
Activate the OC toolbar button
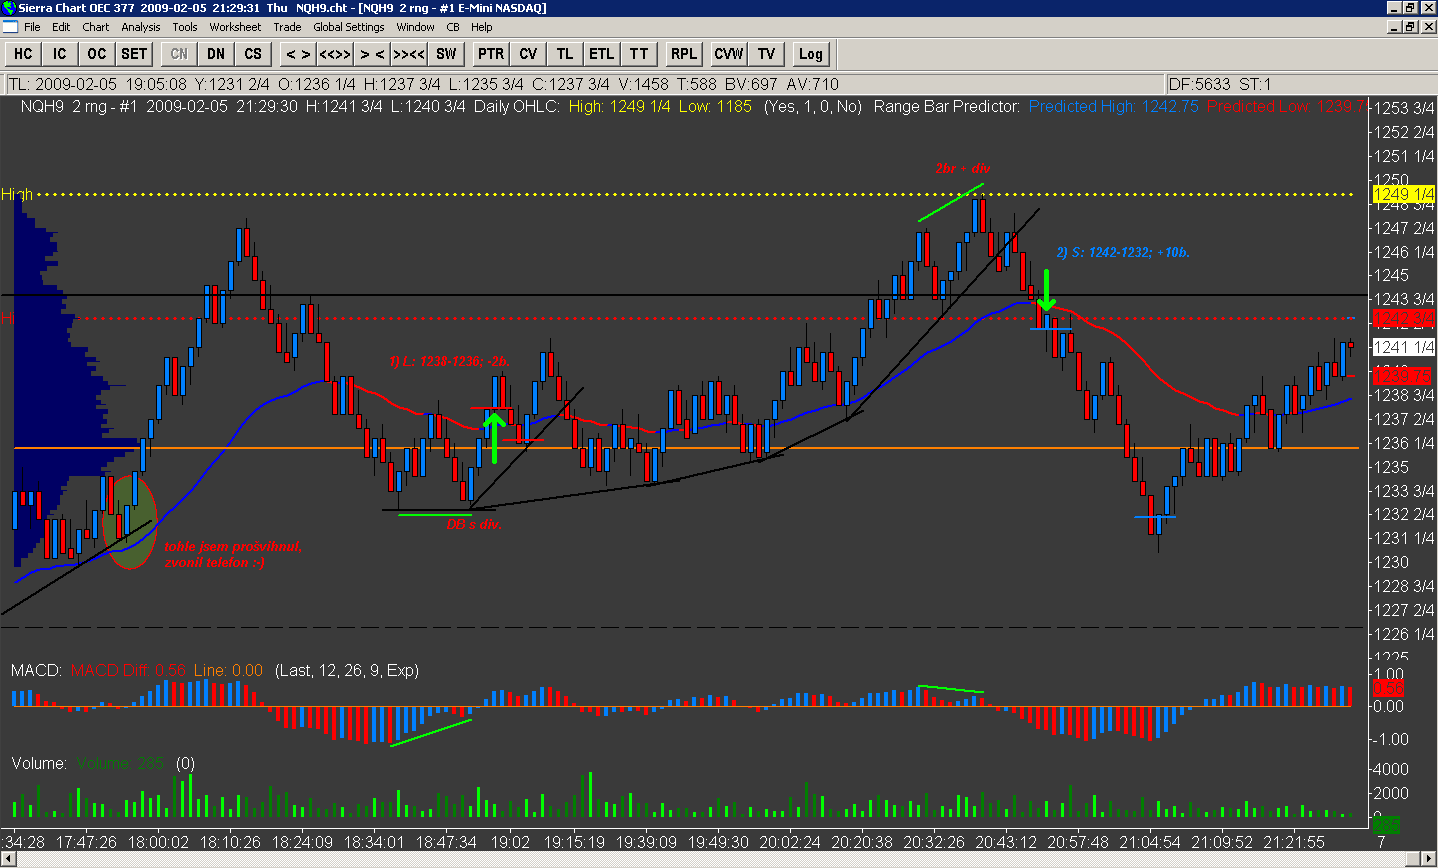pyautogui.click(x=96, y=54)
